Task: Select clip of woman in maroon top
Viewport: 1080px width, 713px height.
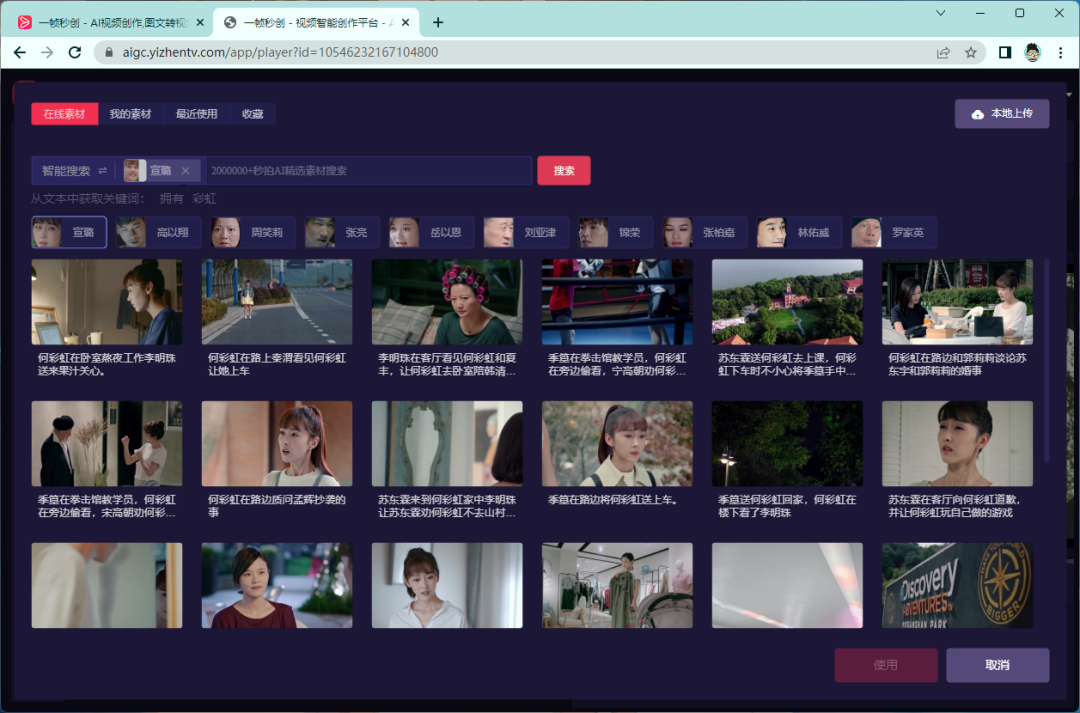Action: (x=277, y=586)
